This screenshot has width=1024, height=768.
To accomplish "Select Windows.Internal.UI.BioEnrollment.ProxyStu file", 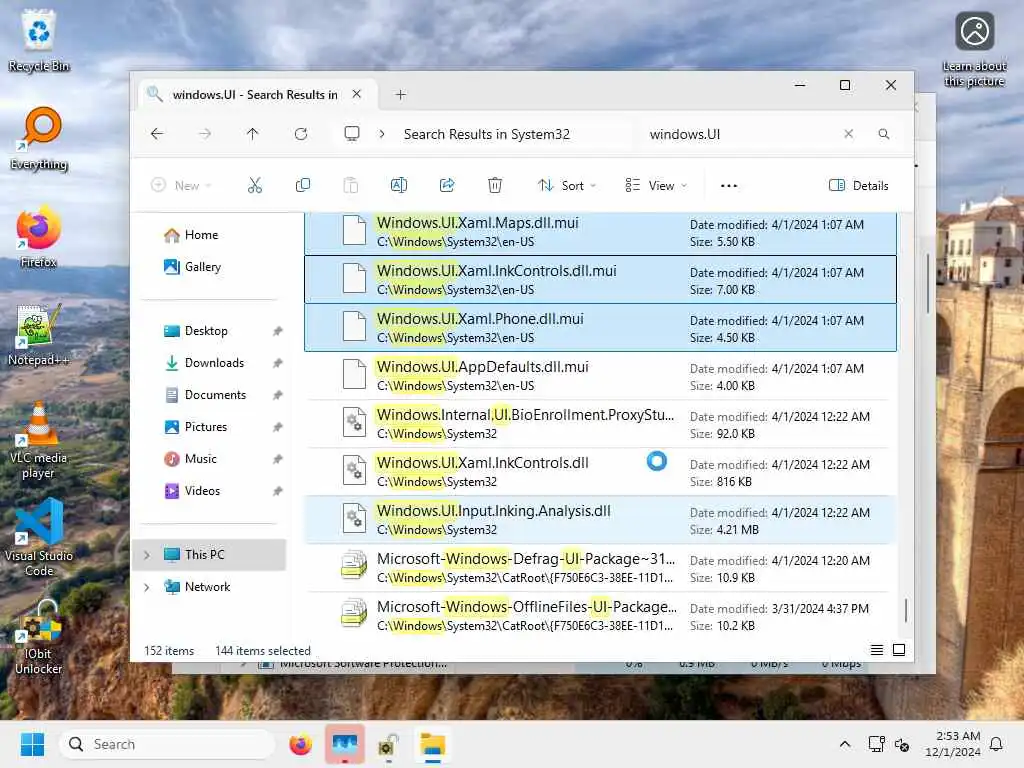I will [600, 424].
